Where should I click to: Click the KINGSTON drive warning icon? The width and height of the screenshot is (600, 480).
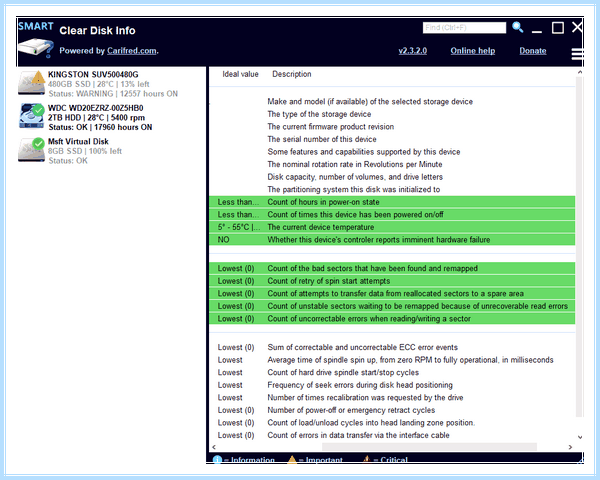[38, 78]
